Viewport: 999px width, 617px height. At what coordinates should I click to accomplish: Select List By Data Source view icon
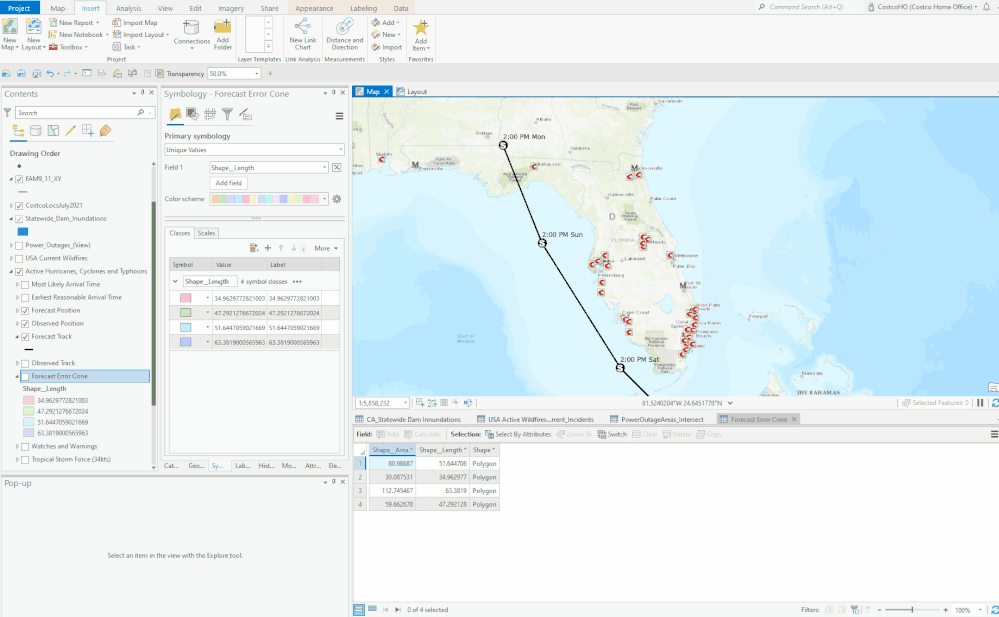(x=36, y=130)
